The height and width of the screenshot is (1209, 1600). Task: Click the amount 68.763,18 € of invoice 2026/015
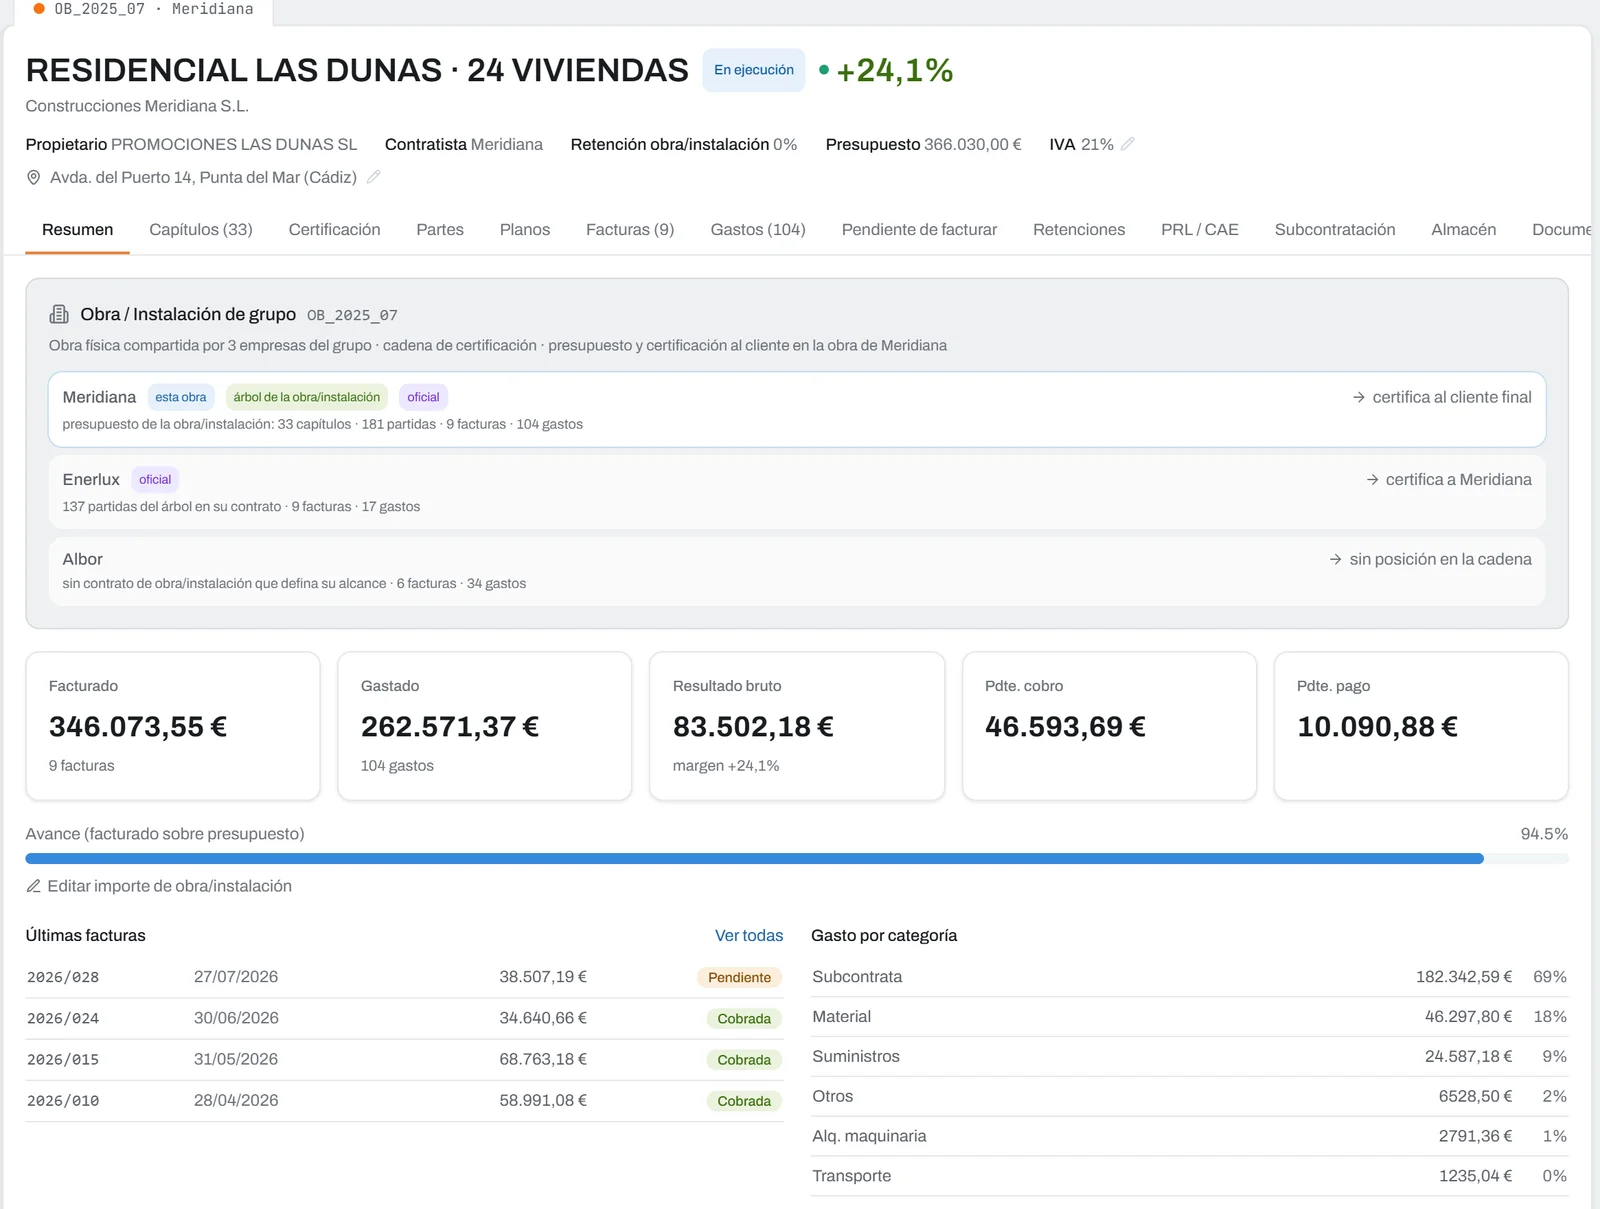543,1059
